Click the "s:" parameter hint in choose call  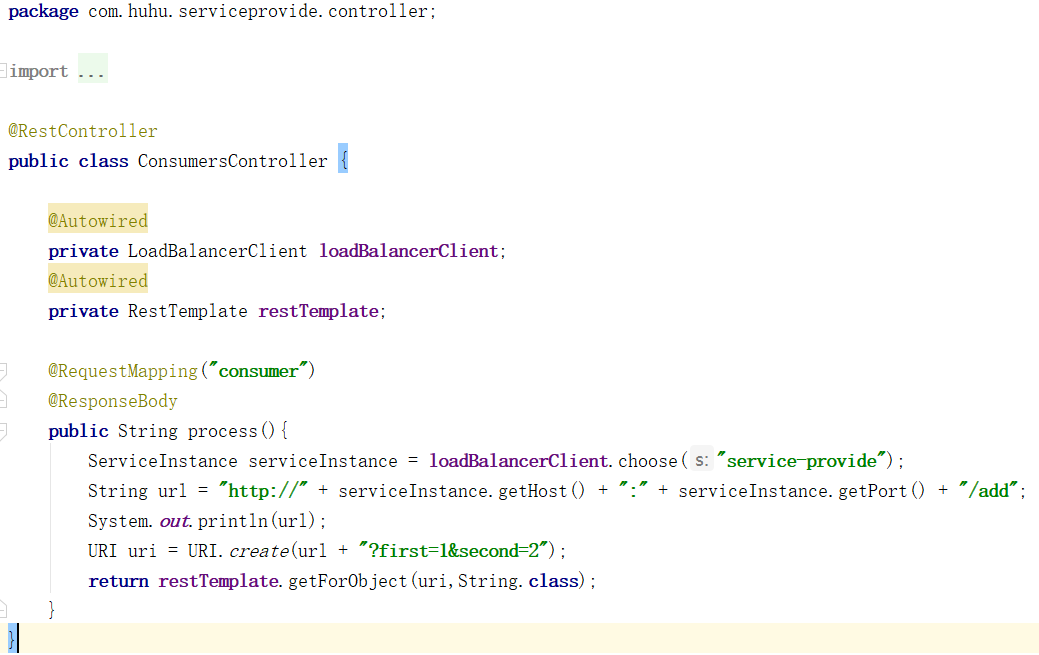point(701,461)
